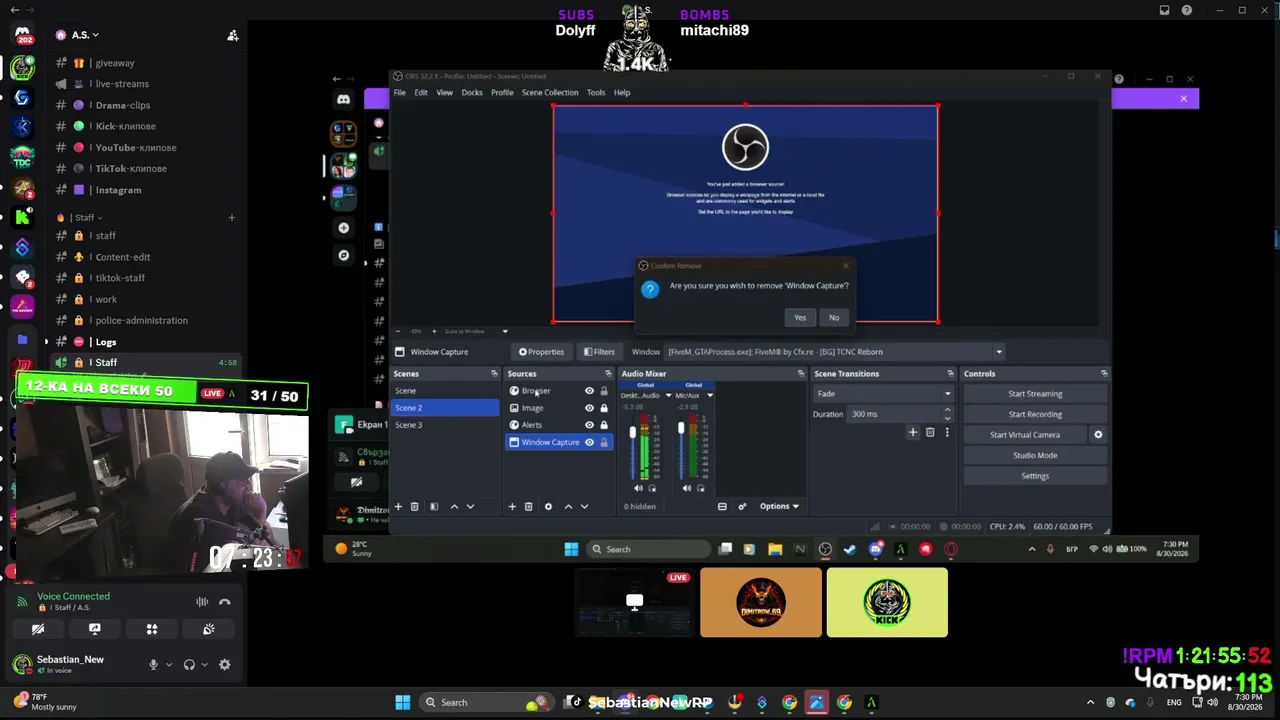
Task: Open source Properties button
Action: [x=541, y=352]
